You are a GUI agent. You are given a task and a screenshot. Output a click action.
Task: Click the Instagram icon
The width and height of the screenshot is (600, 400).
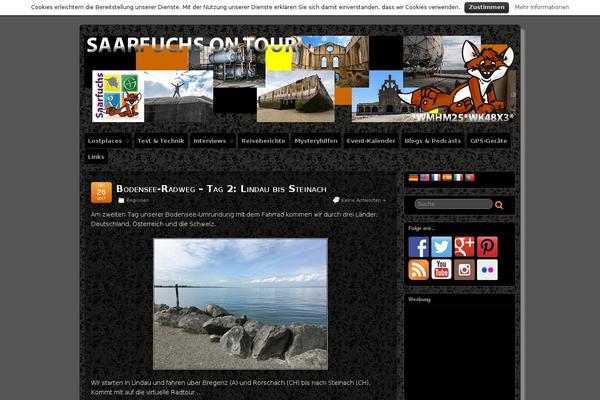[464, 270]
